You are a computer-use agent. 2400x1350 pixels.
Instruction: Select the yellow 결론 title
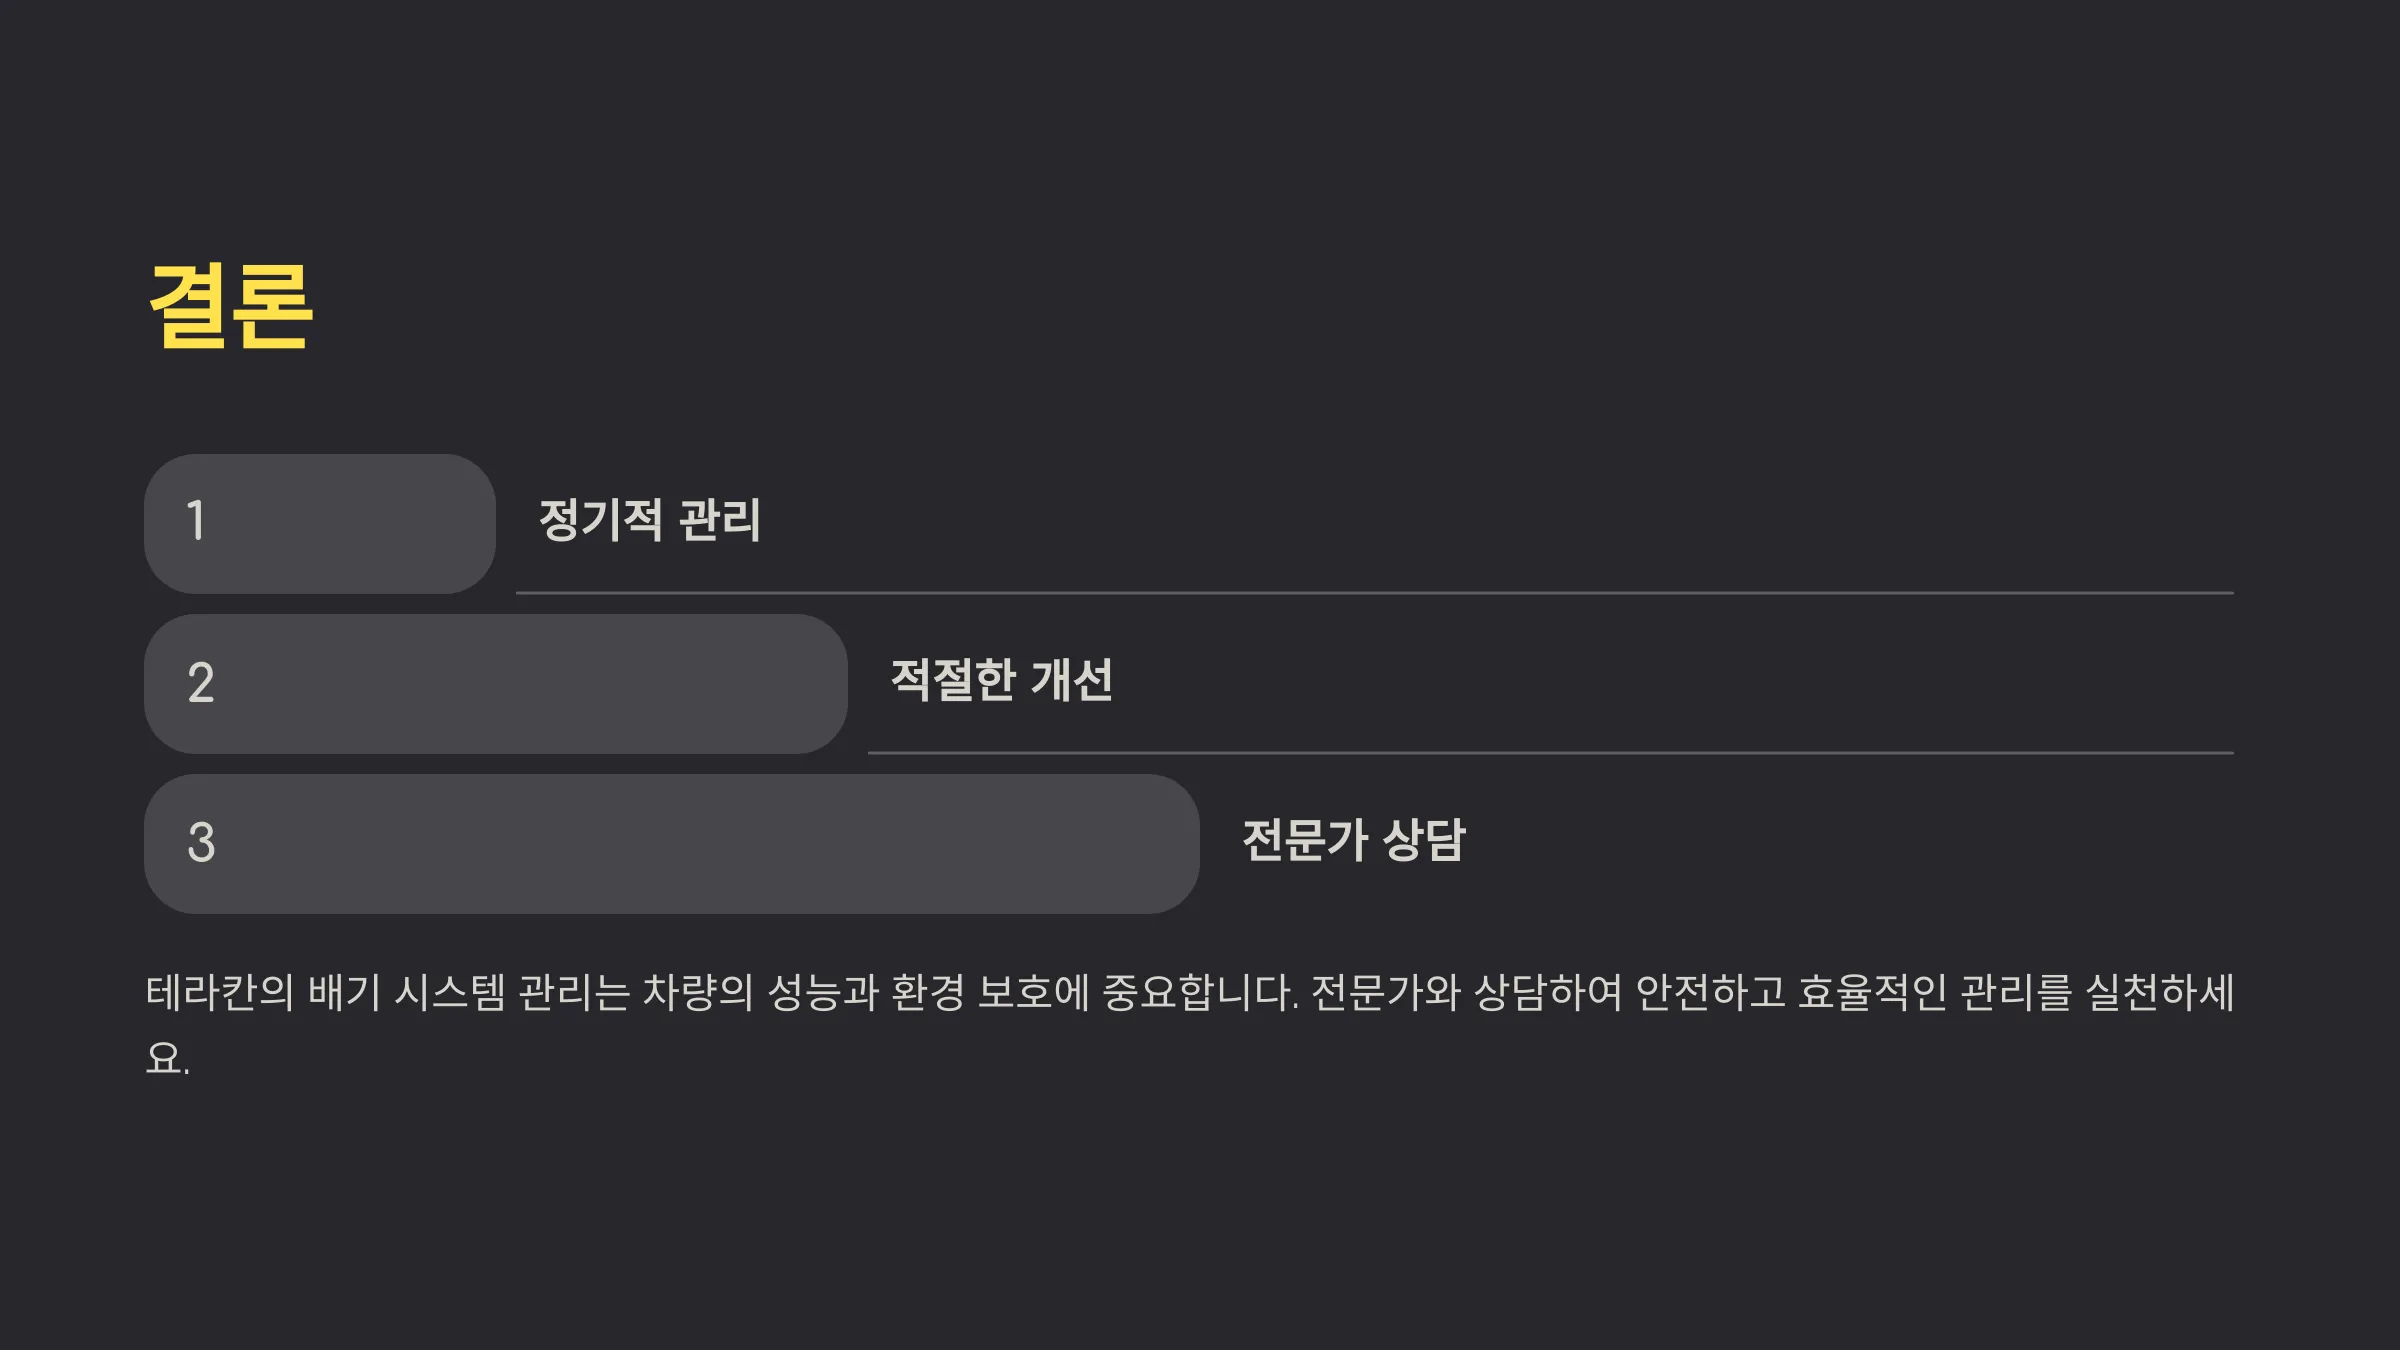coord(231,307)
